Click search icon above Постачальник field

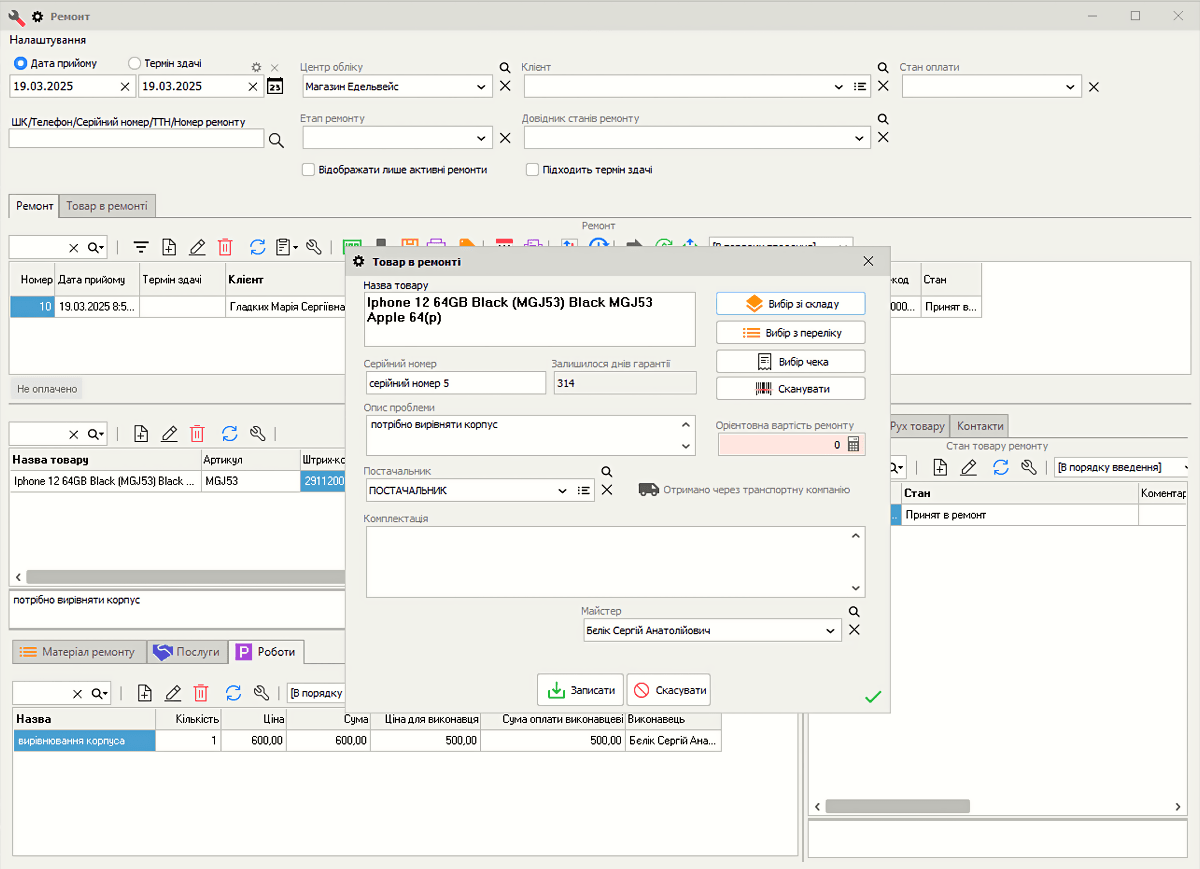click(x=606, y=472)
